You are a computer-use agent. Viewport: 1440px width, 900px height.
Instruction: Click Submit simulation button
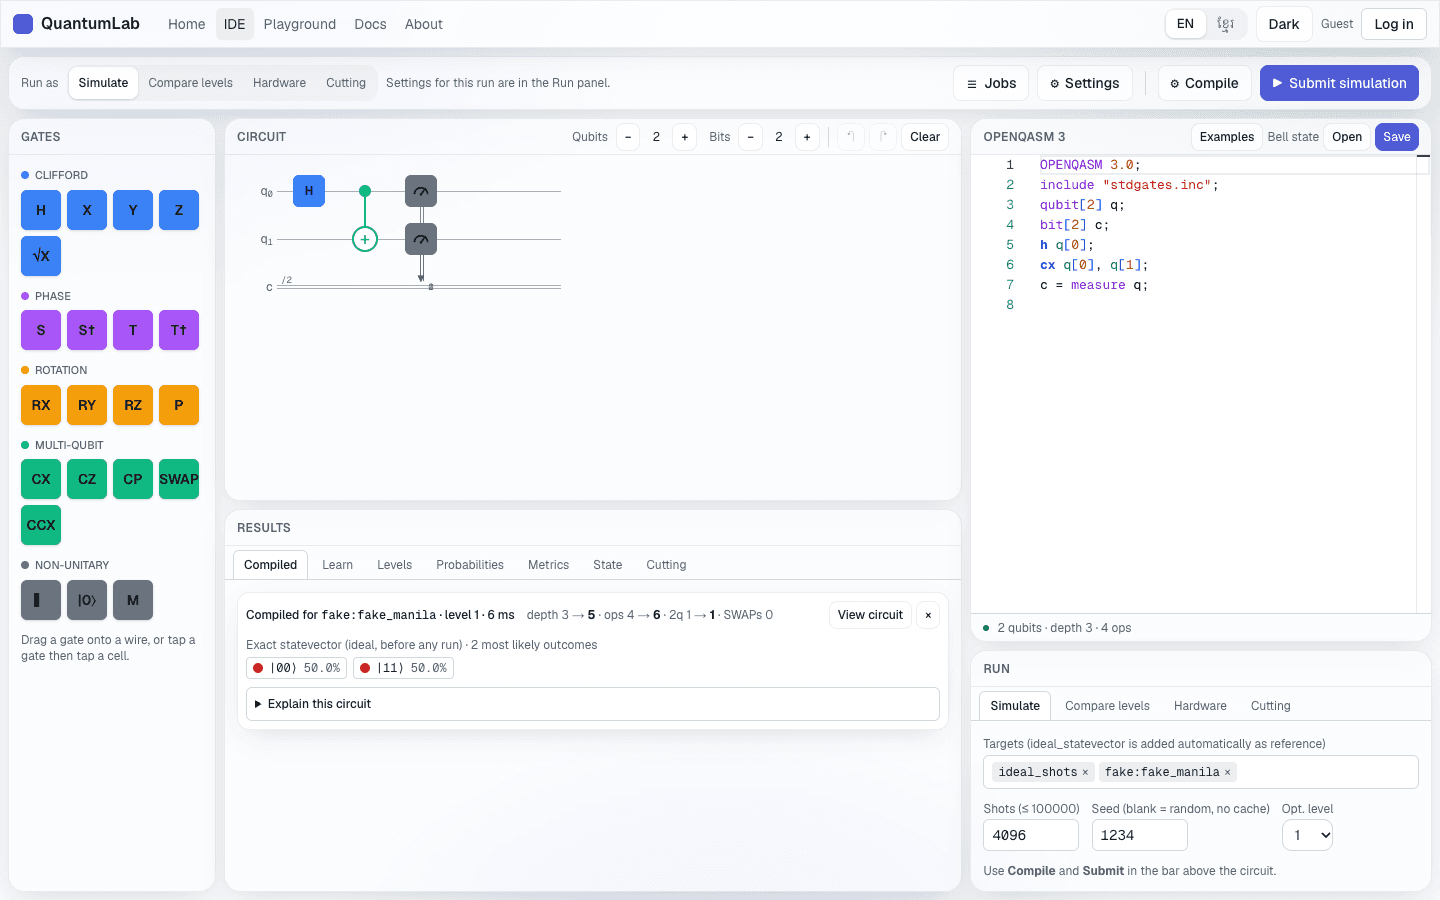click(1340, 83)
